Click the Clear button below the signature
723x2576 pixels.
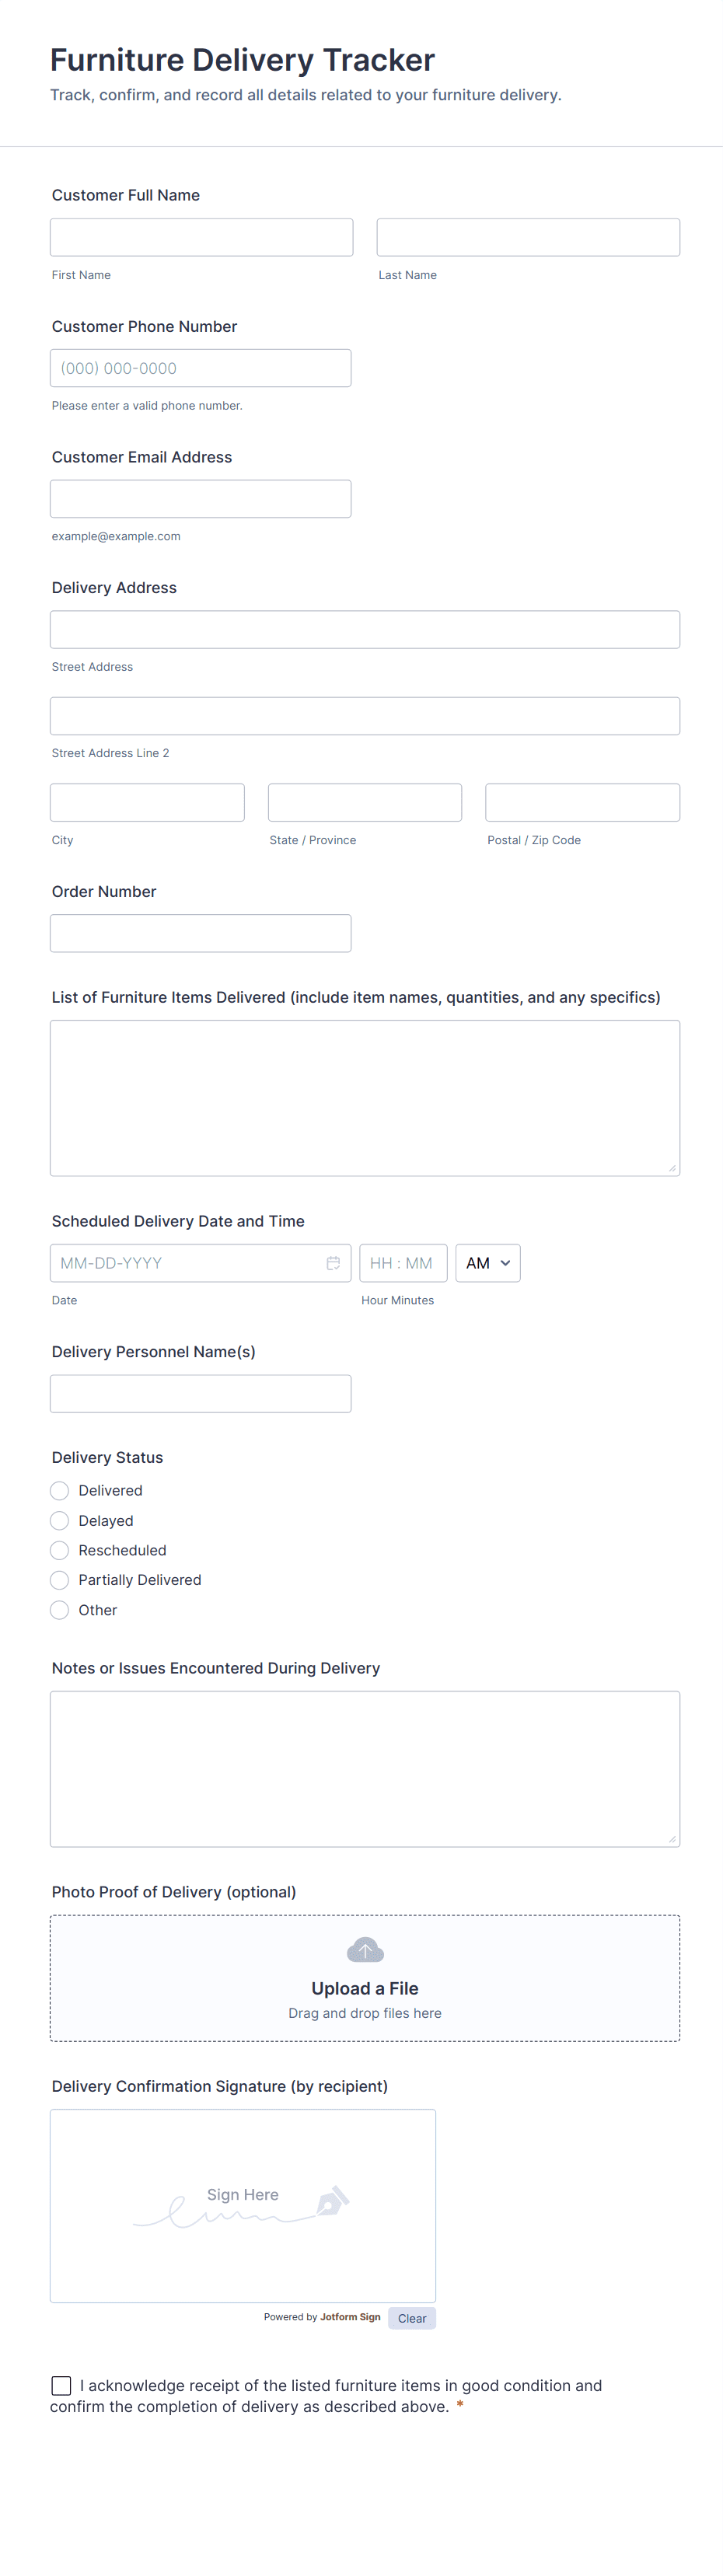(412, 2318)
